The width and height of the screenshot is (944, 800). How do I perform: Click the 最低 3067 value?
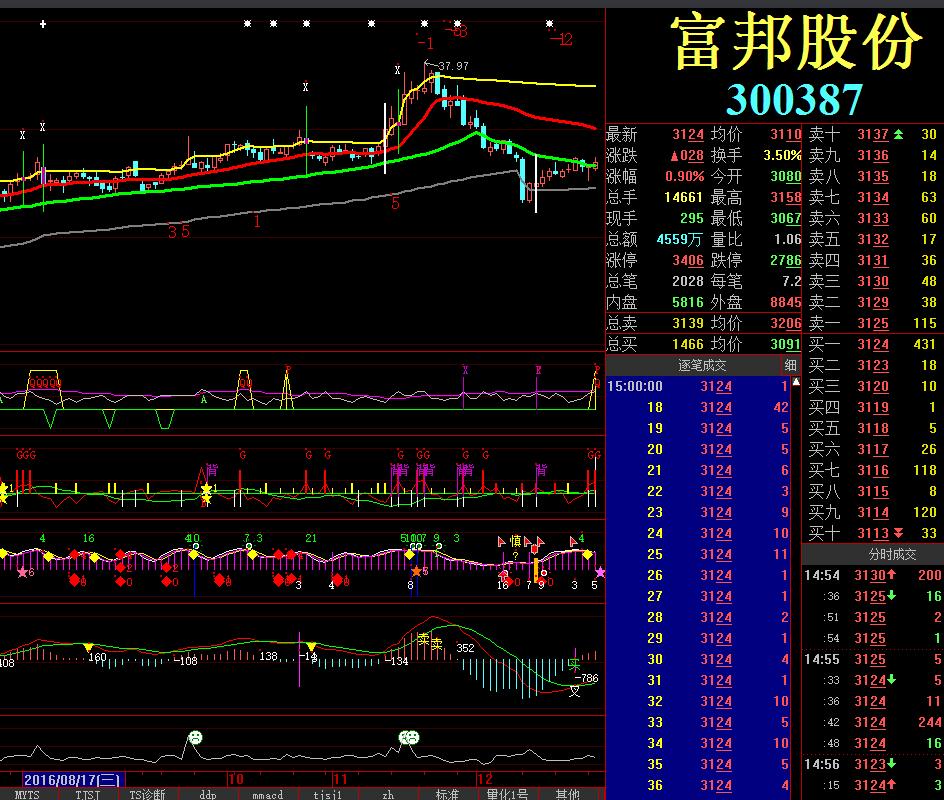[786, 218]
